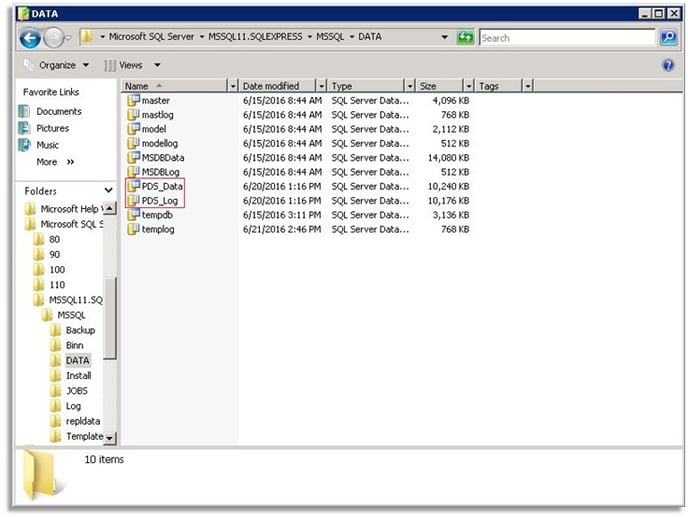The width and height of the screenshot is (688, 519).
Task: Click the Log folder icon in tree
Action: 55,406
